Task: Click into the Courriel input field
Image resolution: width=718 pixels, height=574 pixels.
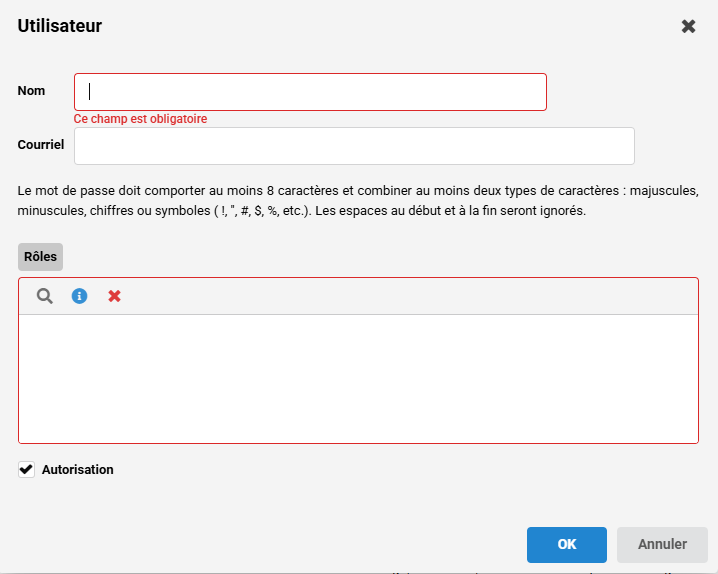Action: 354,146
